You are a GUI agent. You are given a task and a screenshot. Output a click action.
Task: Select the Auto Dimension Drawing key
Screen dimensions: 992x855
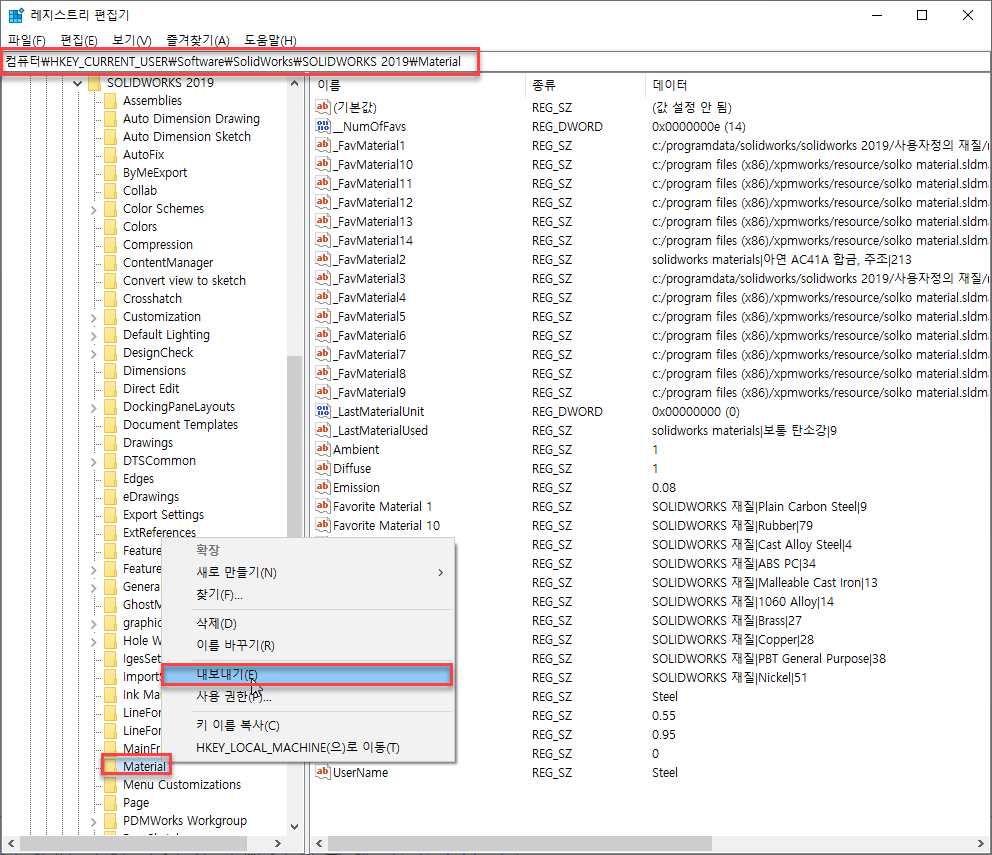point(191,118)
